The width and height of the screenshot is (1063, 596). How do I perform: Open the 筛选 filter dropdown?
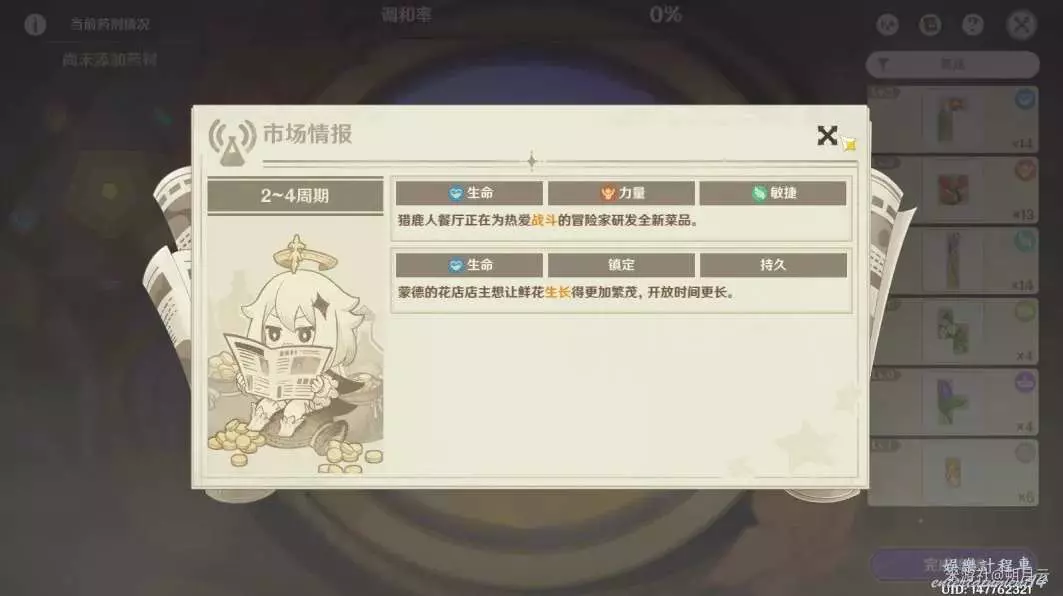coord(952,64)
